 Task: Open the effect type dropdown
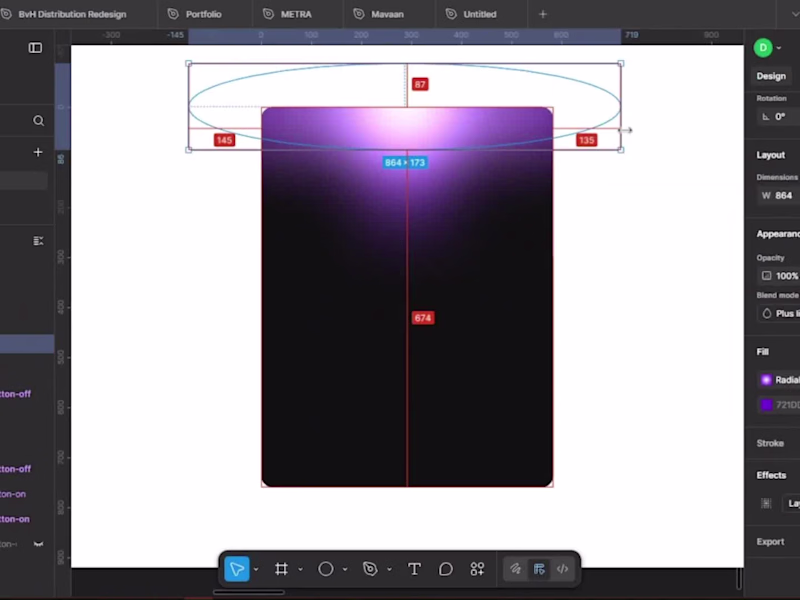click(x=791, y=504)
